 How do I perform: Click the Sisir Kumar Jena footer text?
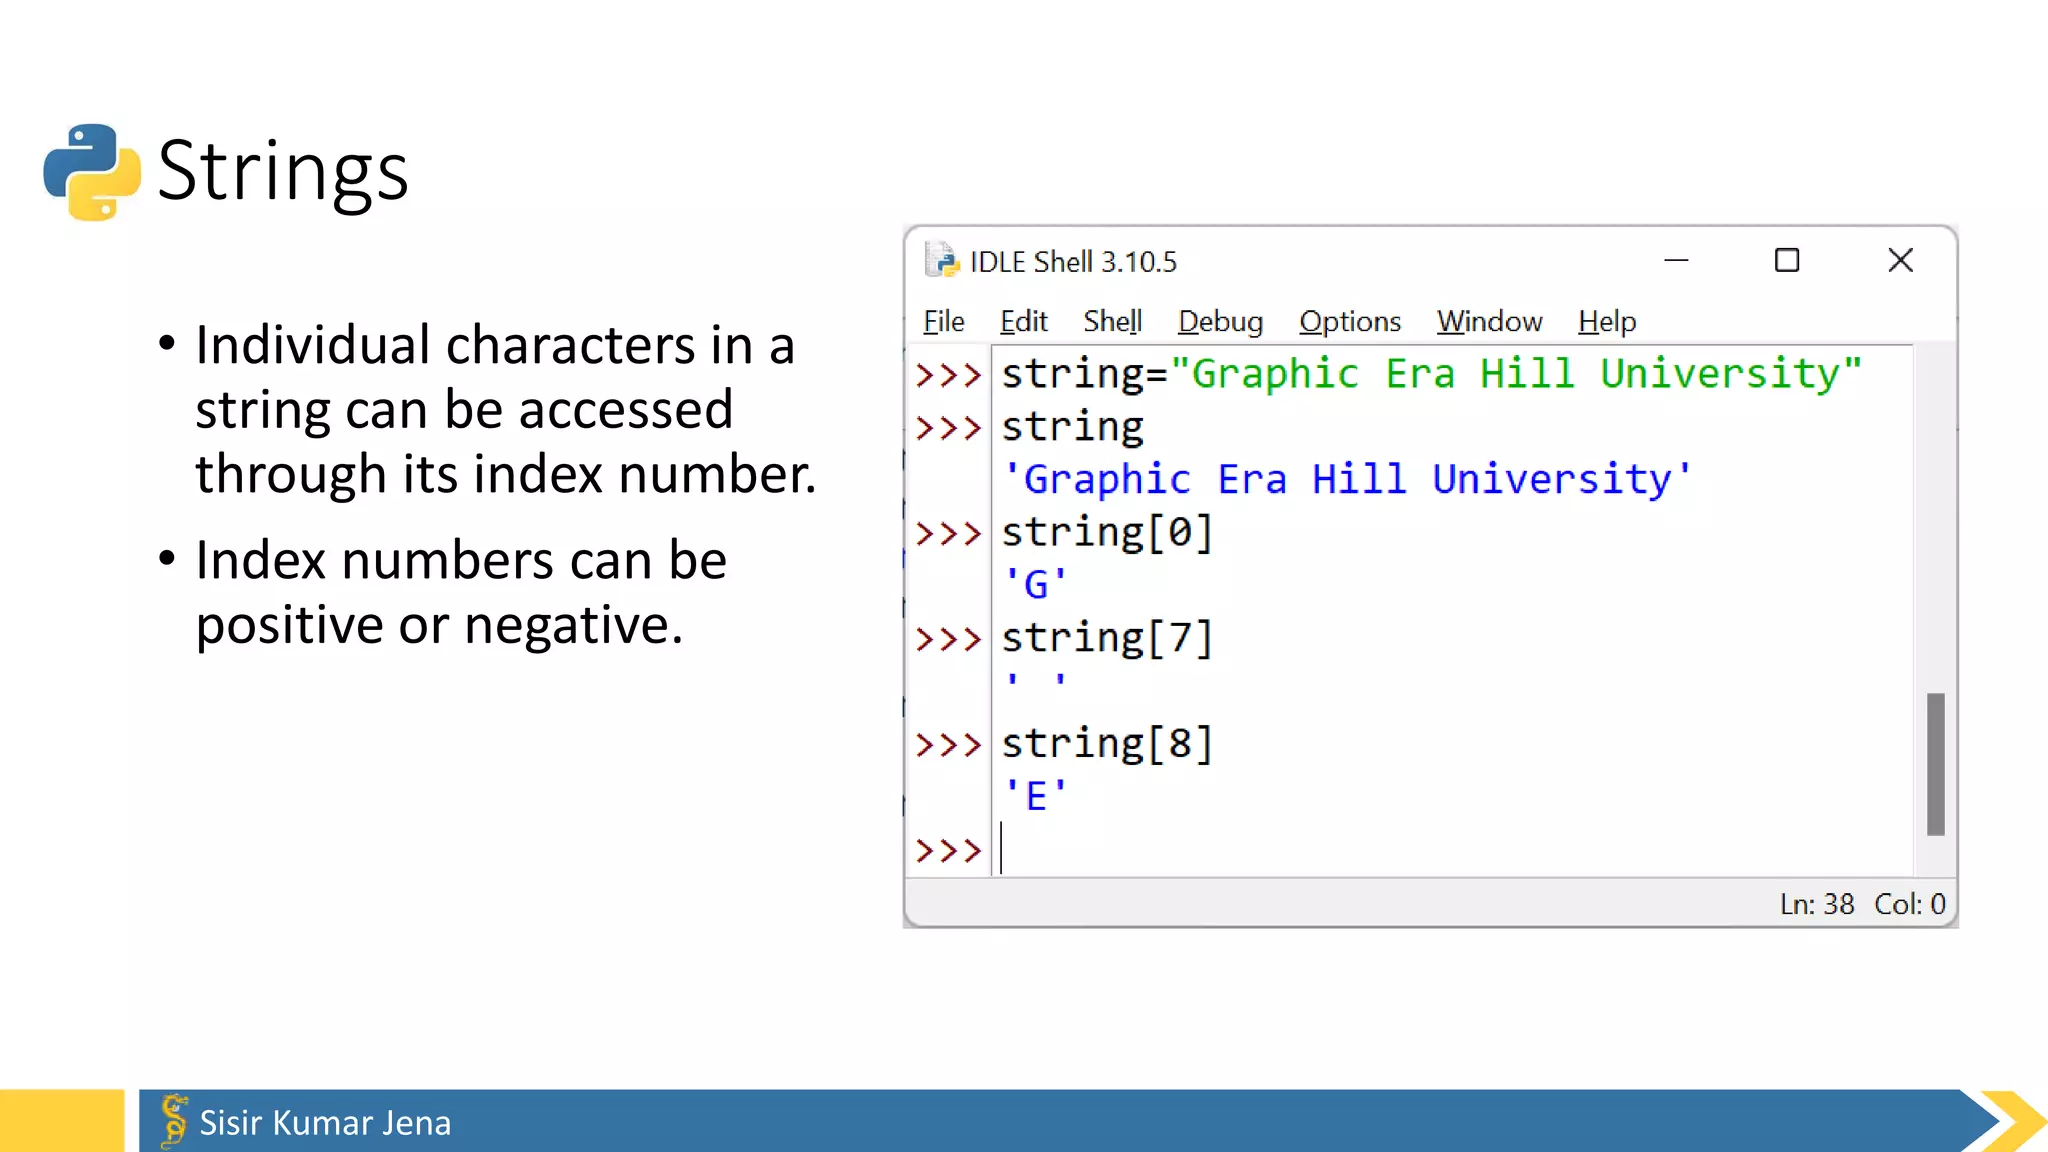(325, 1123)
